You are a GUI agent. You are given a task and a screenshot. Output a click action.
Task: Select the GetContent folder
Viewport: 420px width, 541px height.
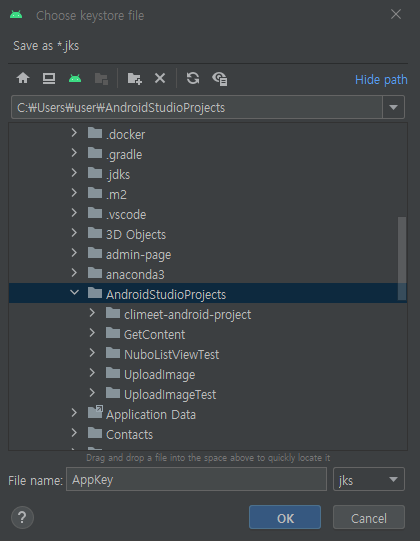154,334
